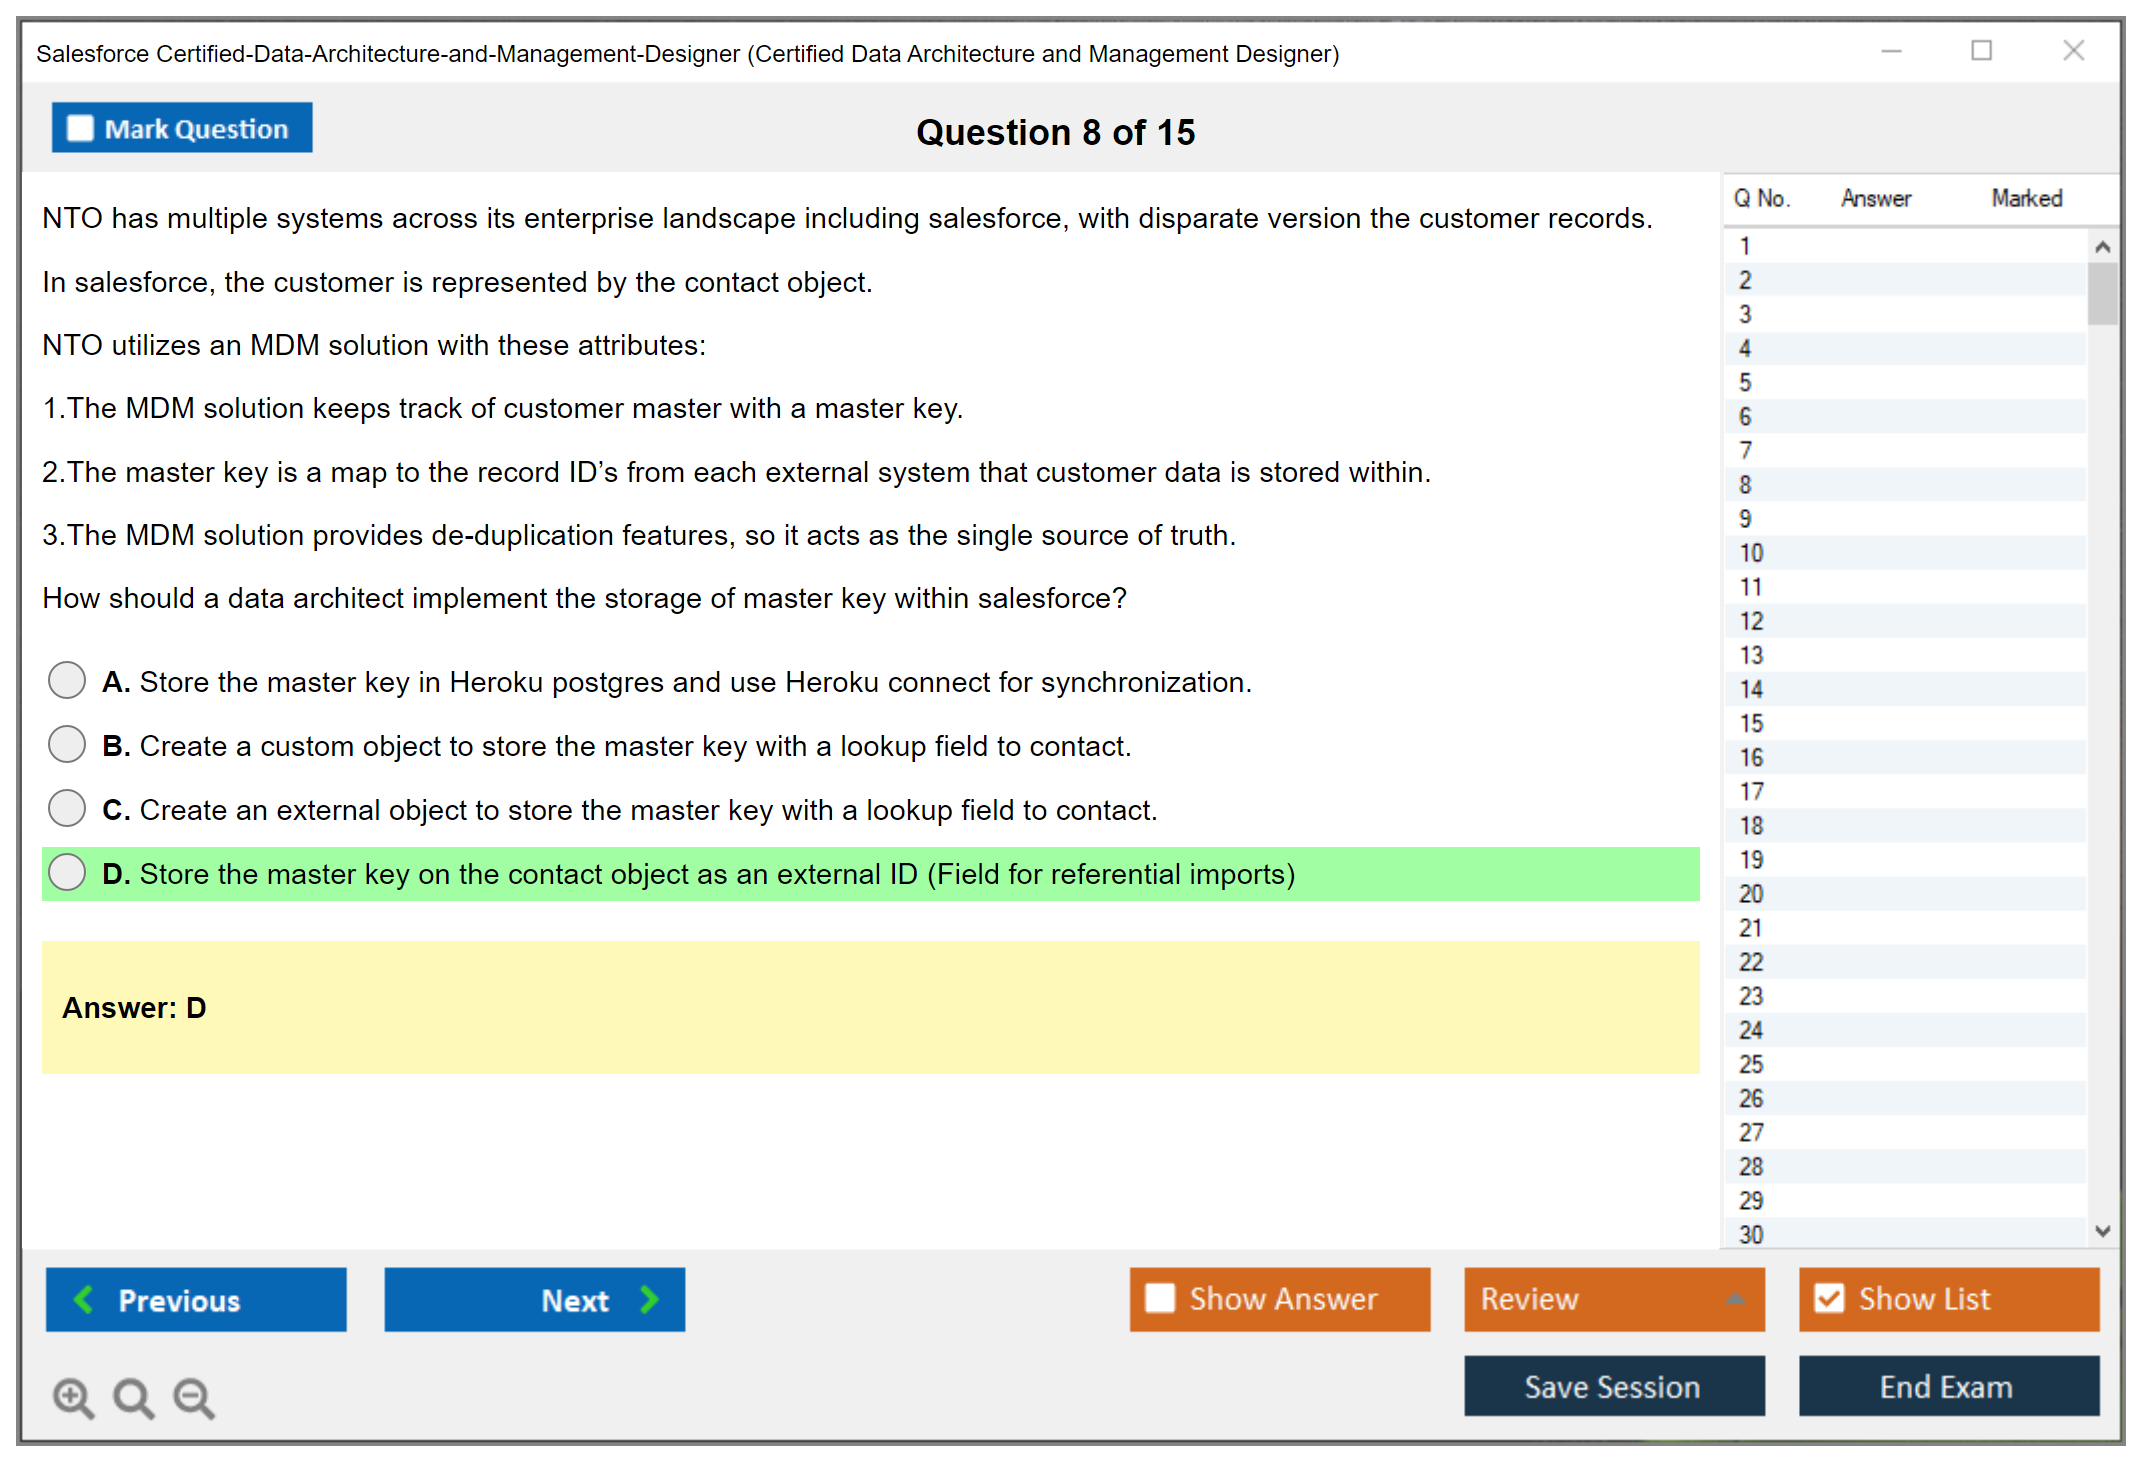
Task: Click the reset zoom magnifier icon
Action: 132,1397
